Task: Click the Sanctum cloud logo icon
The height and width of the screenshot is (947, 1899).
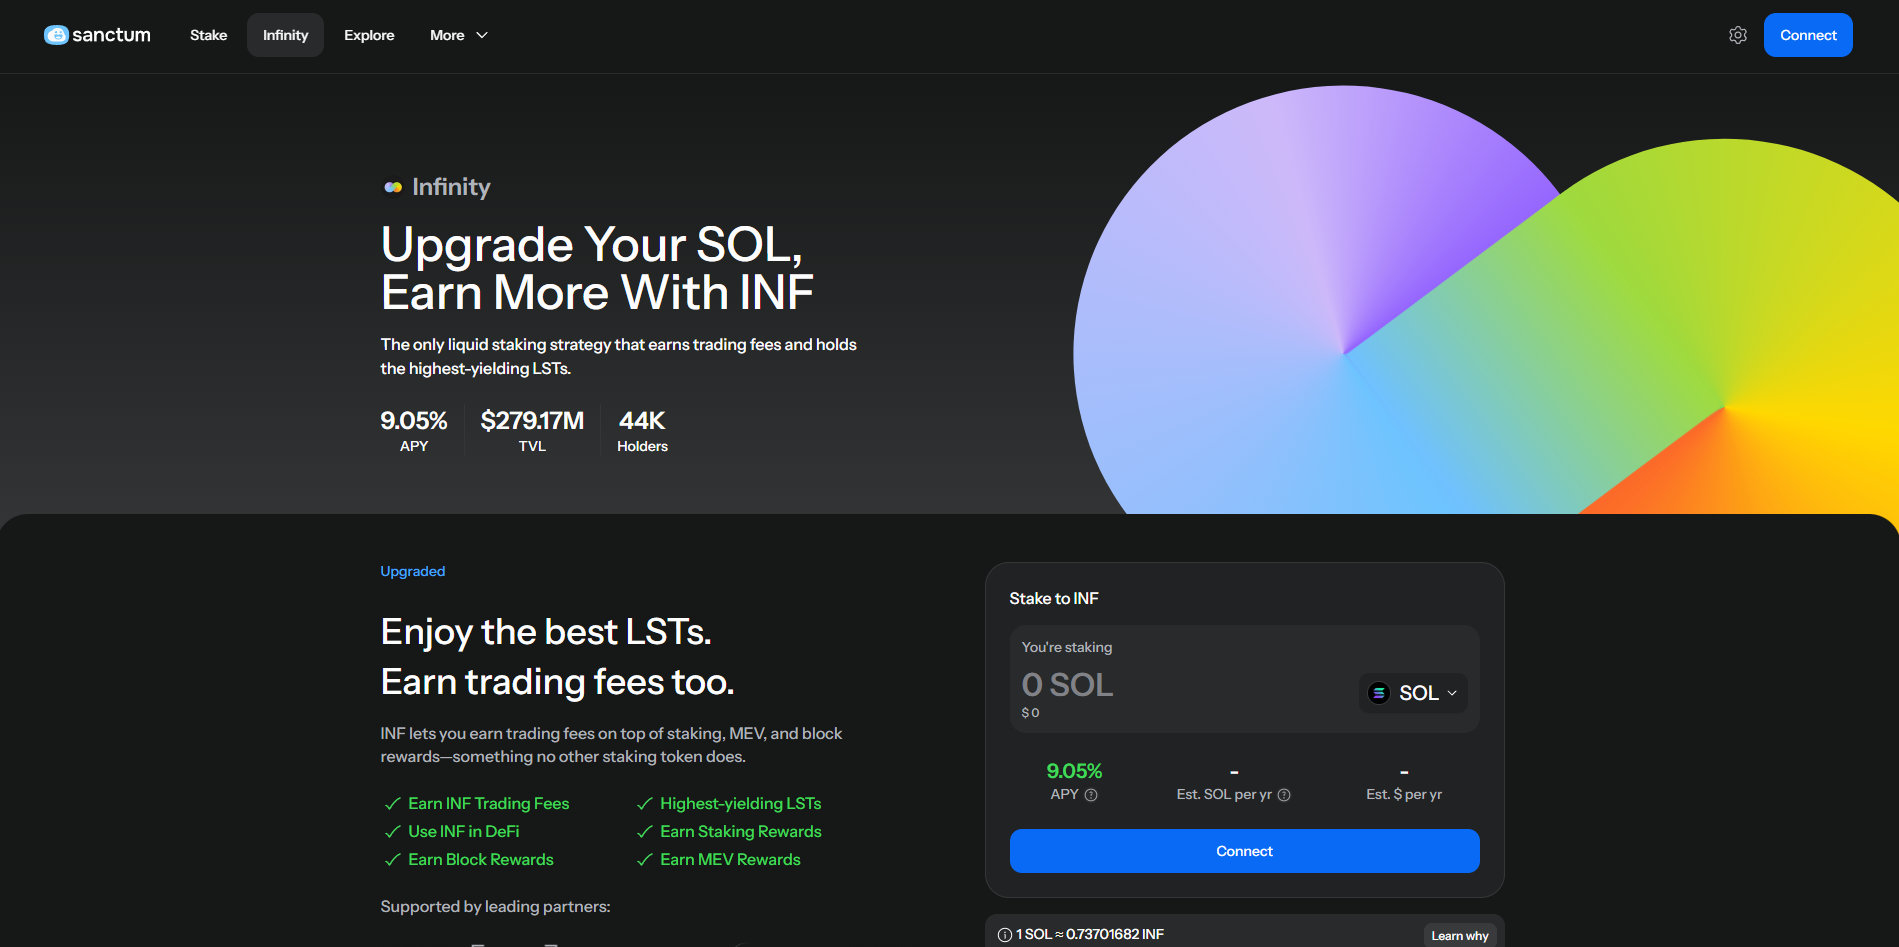Action: point(56,35)
